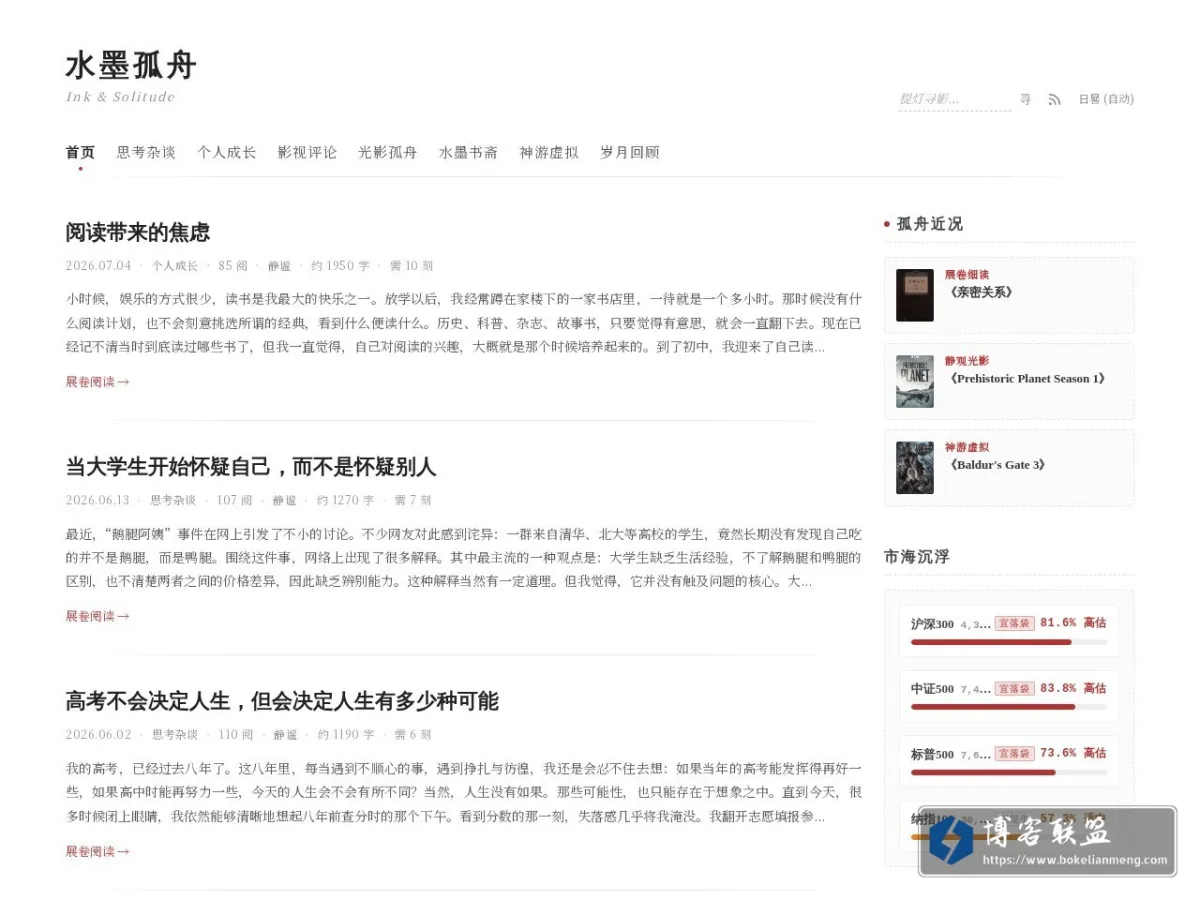Click the date 2026.06.13
Viewport: 1200px width, 900px height.
point(97,500)
